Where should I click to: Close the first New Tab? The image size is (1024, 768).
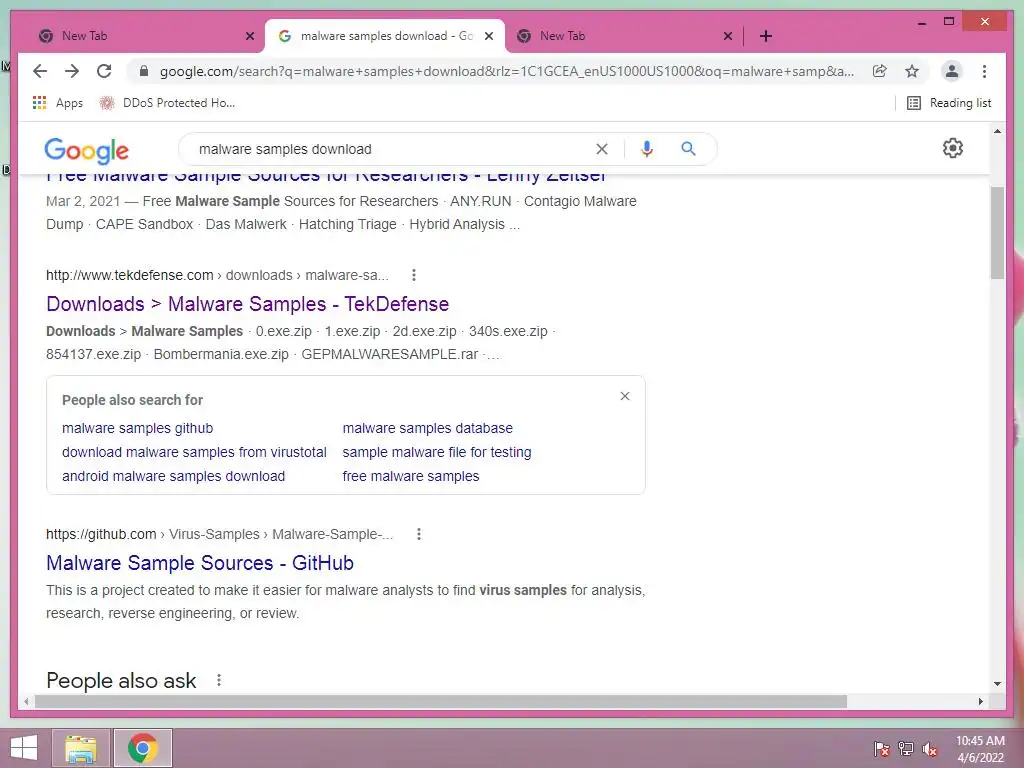click(249, 36)
